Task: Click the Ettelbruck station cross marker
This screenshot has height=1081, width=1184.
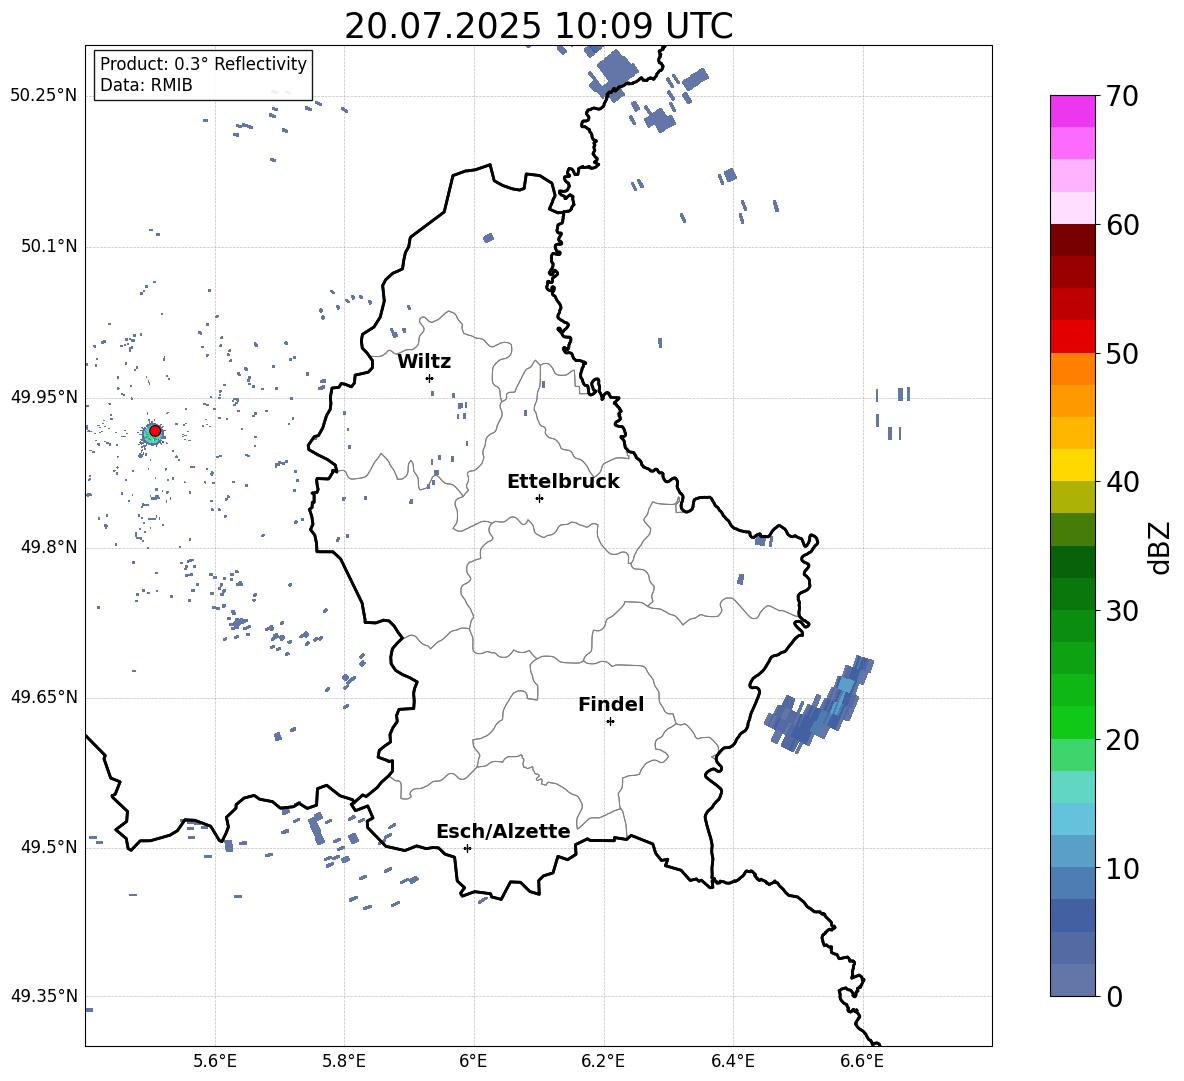Action: click(x=539, y=498)
